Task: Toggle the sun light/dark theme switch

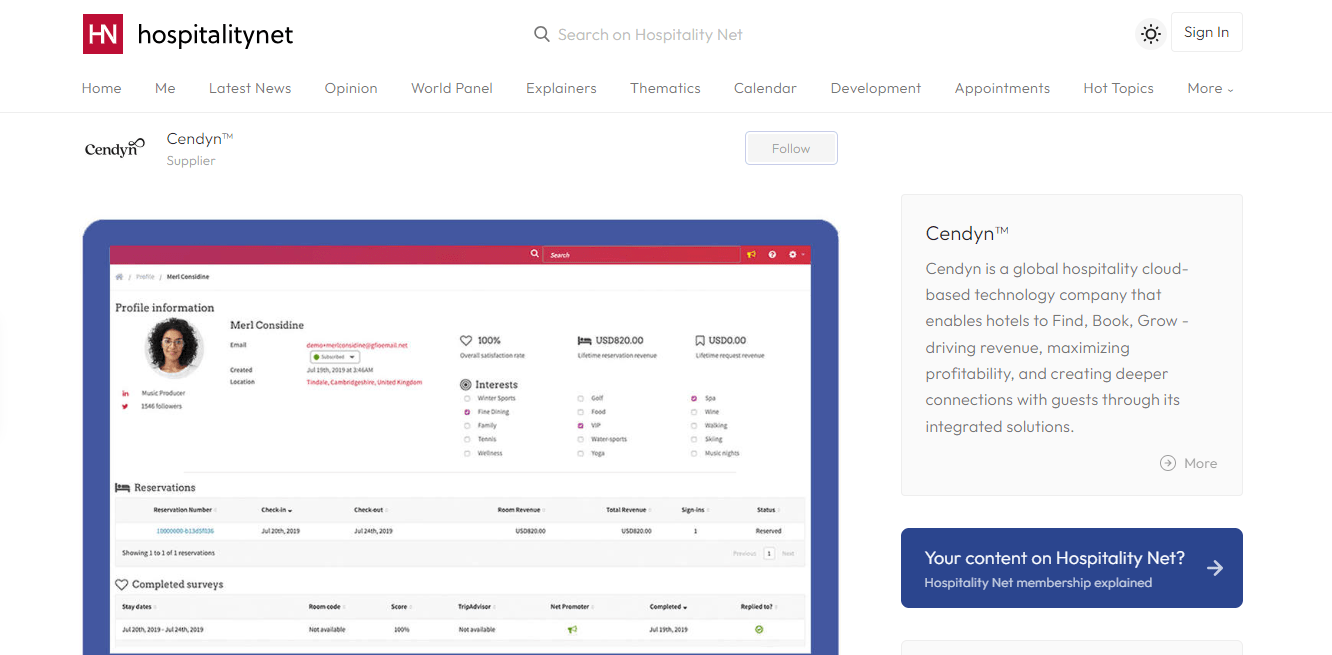Action: pyautogui.click(x=1151, y=34)
